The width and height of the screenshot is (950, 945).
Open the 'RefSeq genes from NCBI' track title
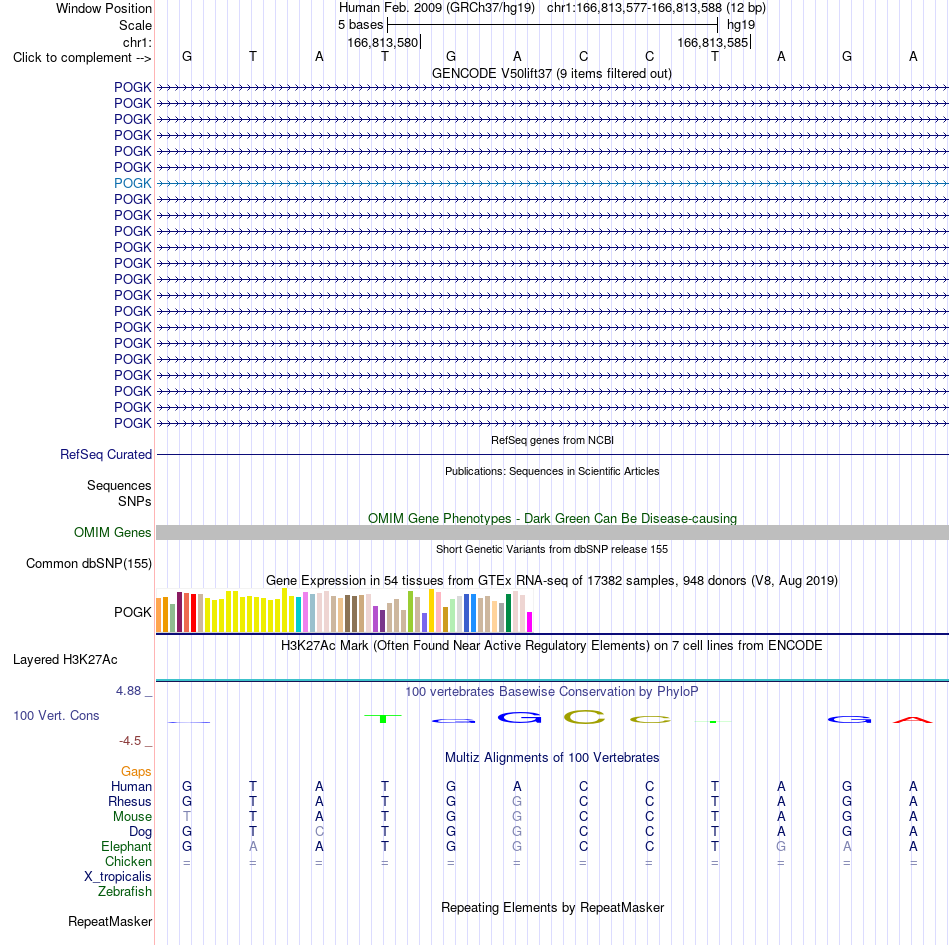[552, 440]
